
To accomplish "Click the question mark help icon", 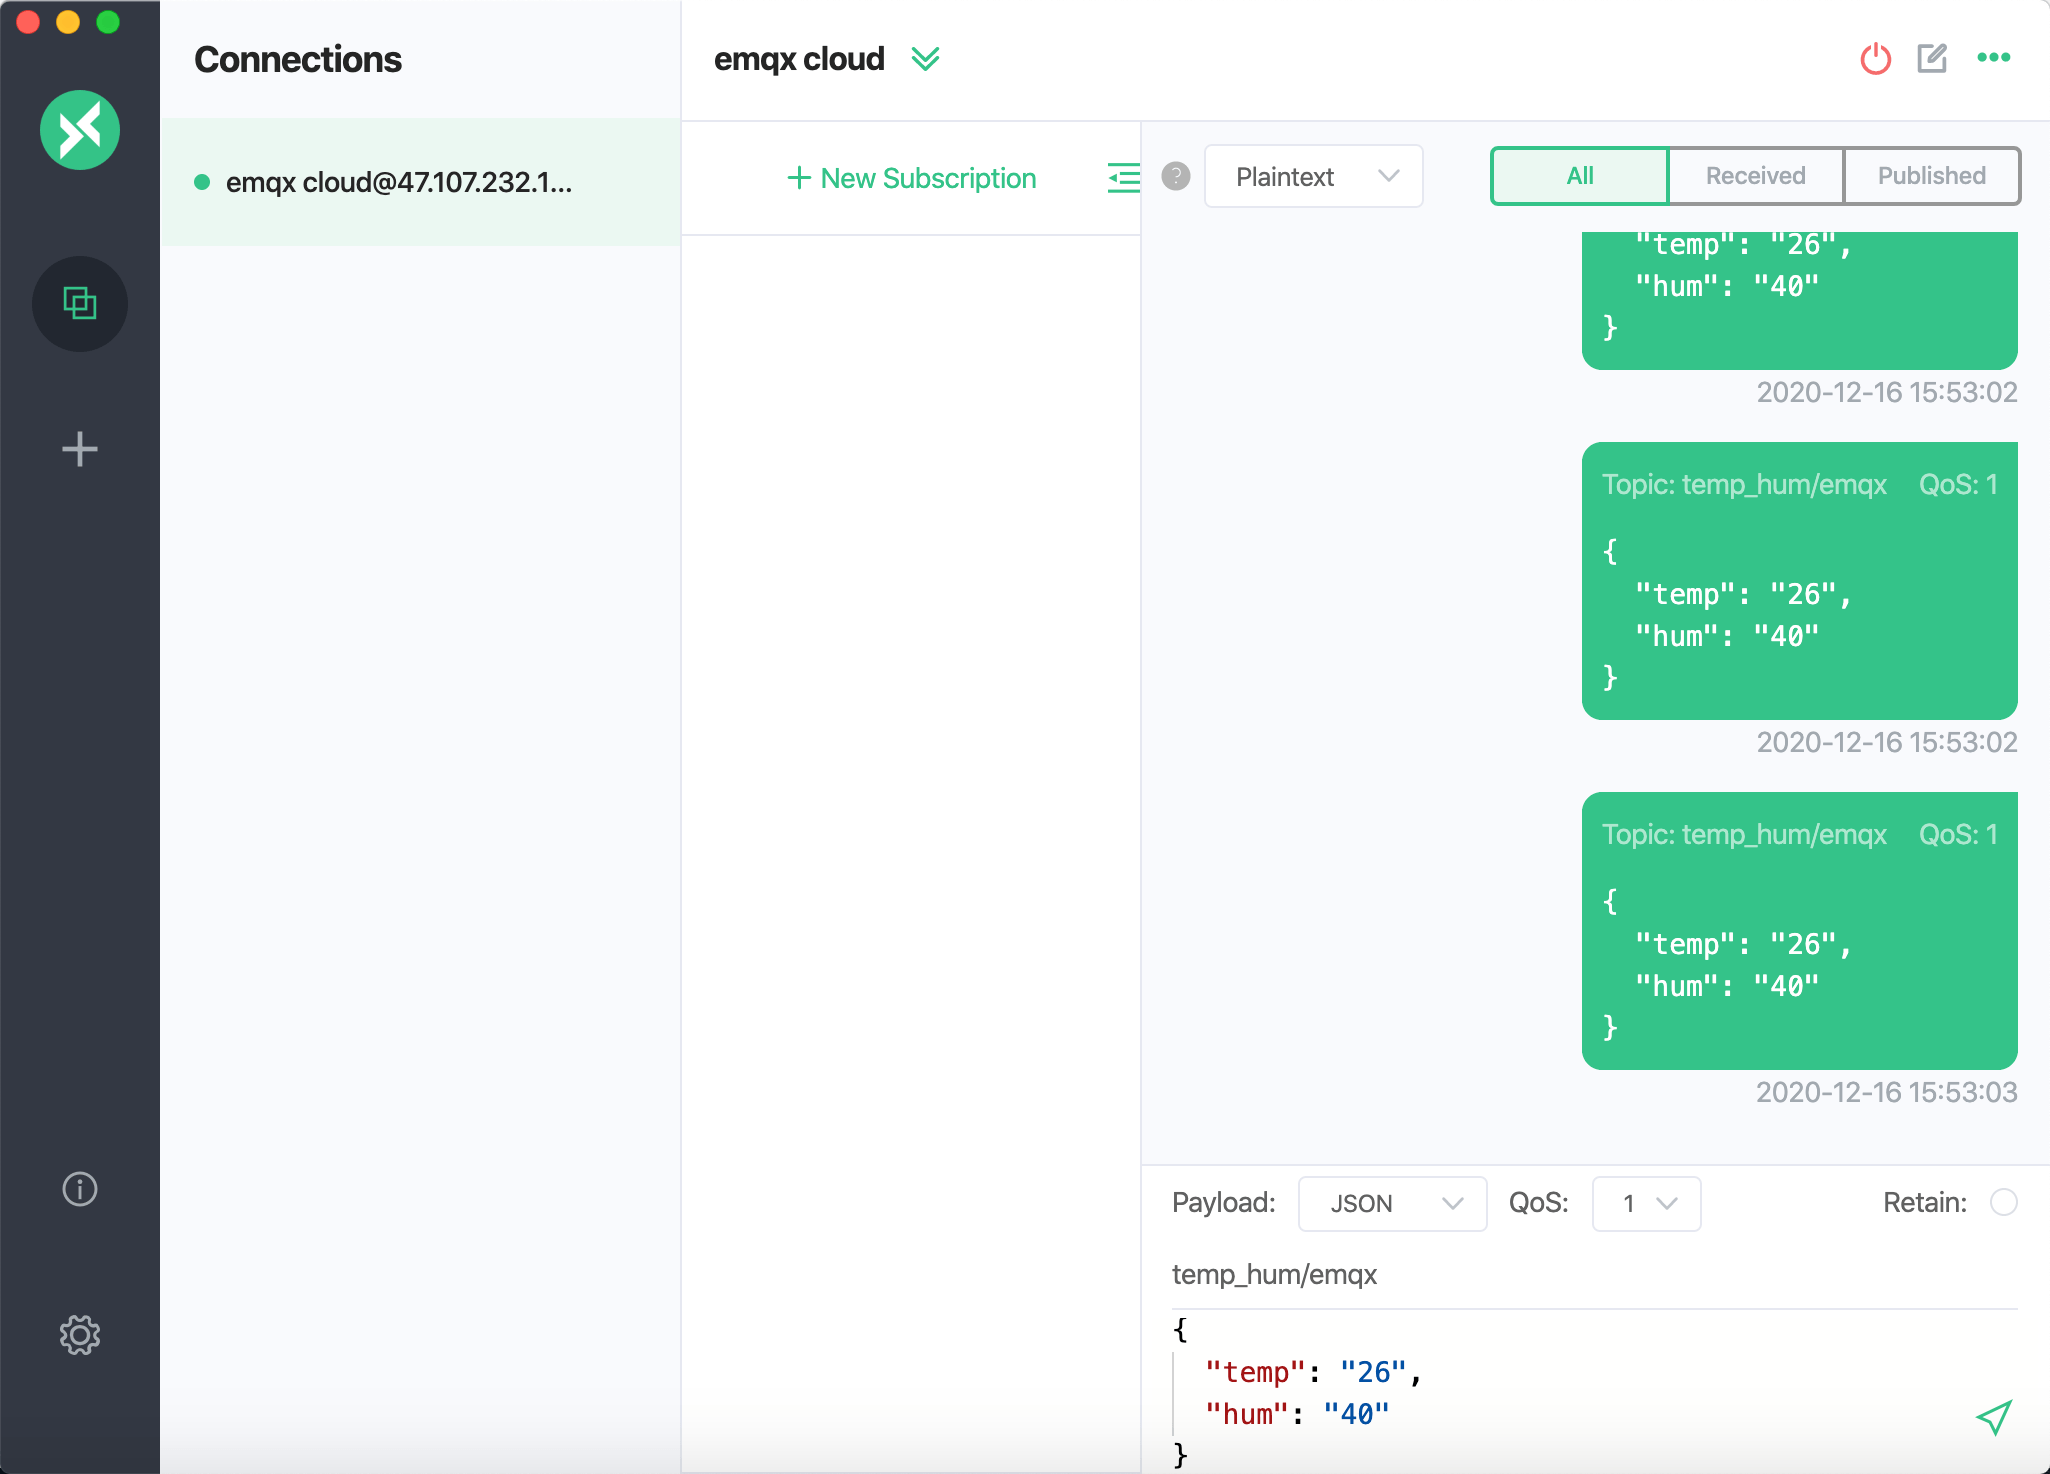I will coord(1176,177).
